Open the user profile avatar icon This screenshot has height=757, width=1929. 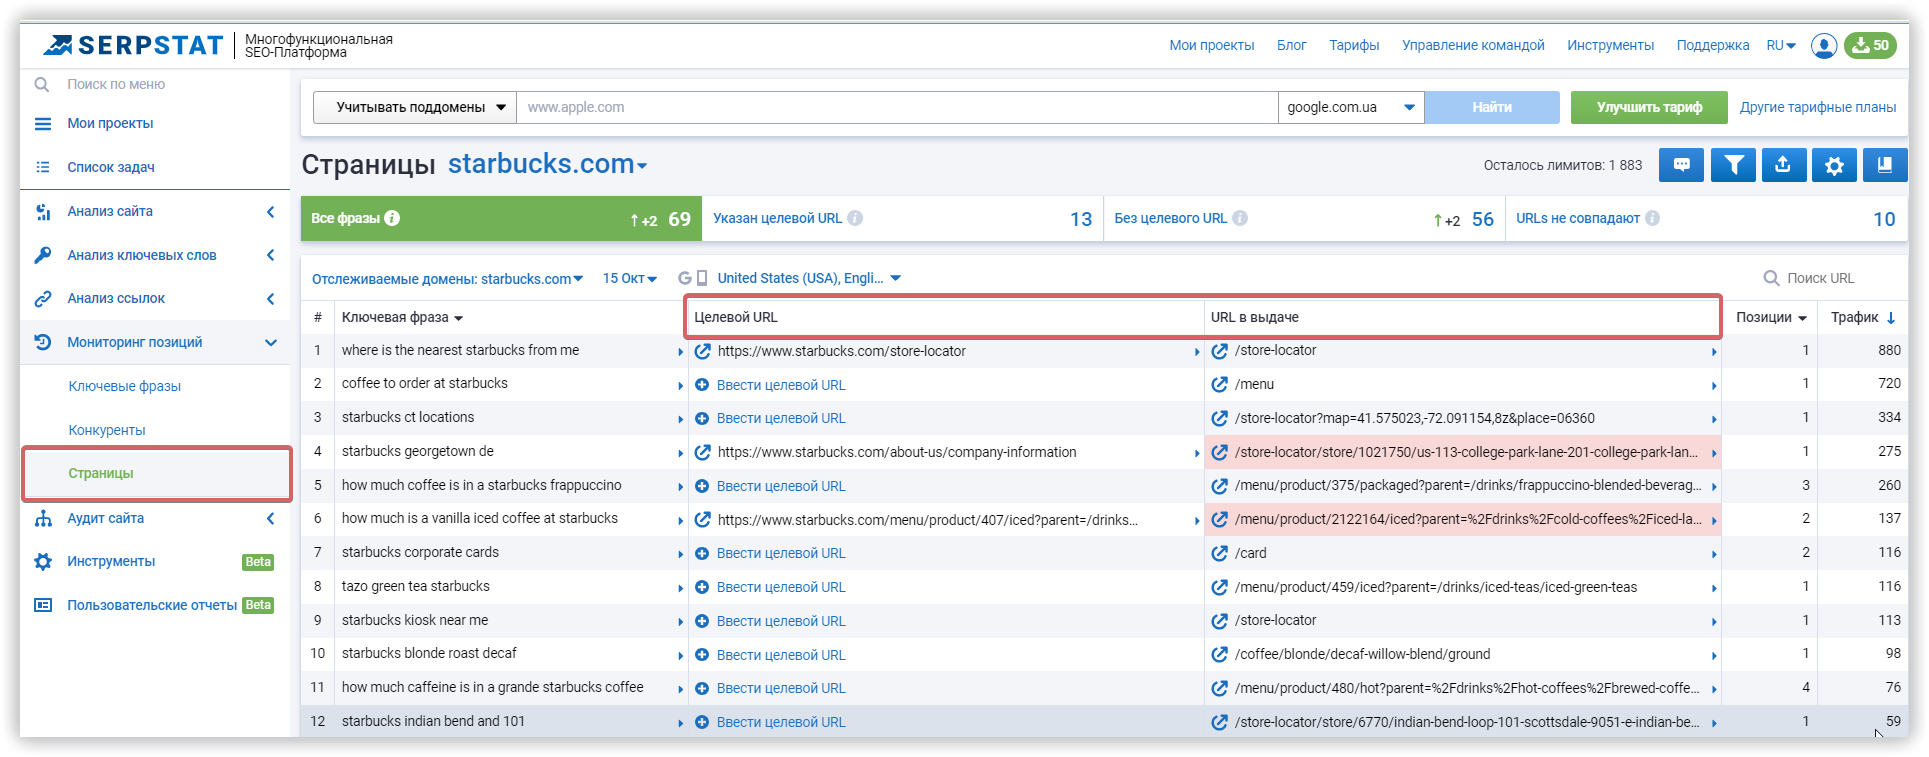[1824, 46]
